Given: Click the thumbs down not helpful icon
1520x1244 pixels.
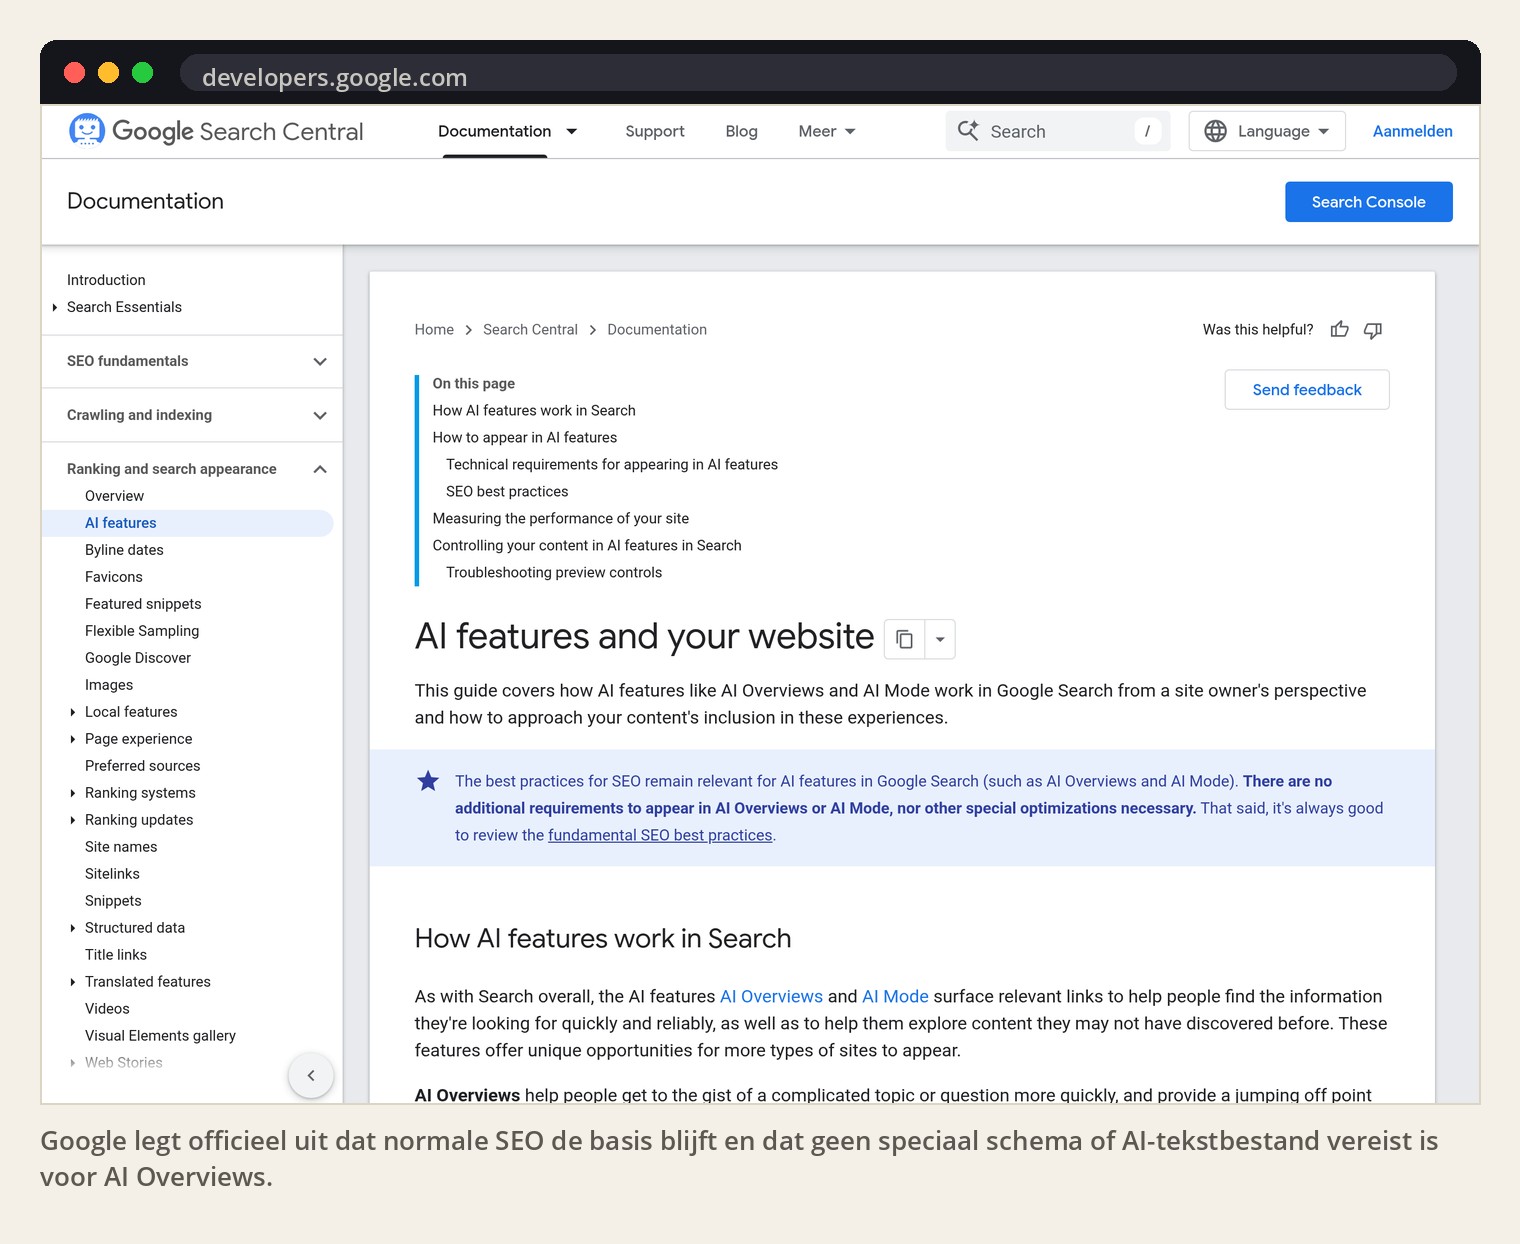Looking at the screenshot, I should tap(1373, 330).
